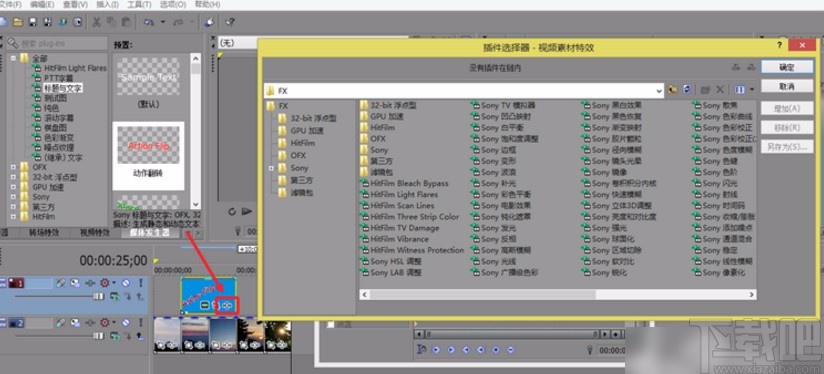The height and width of the screenshot is (374, 824).
Task: Open track 1 automation dropdown arrow
Action: tap(114, 283)
